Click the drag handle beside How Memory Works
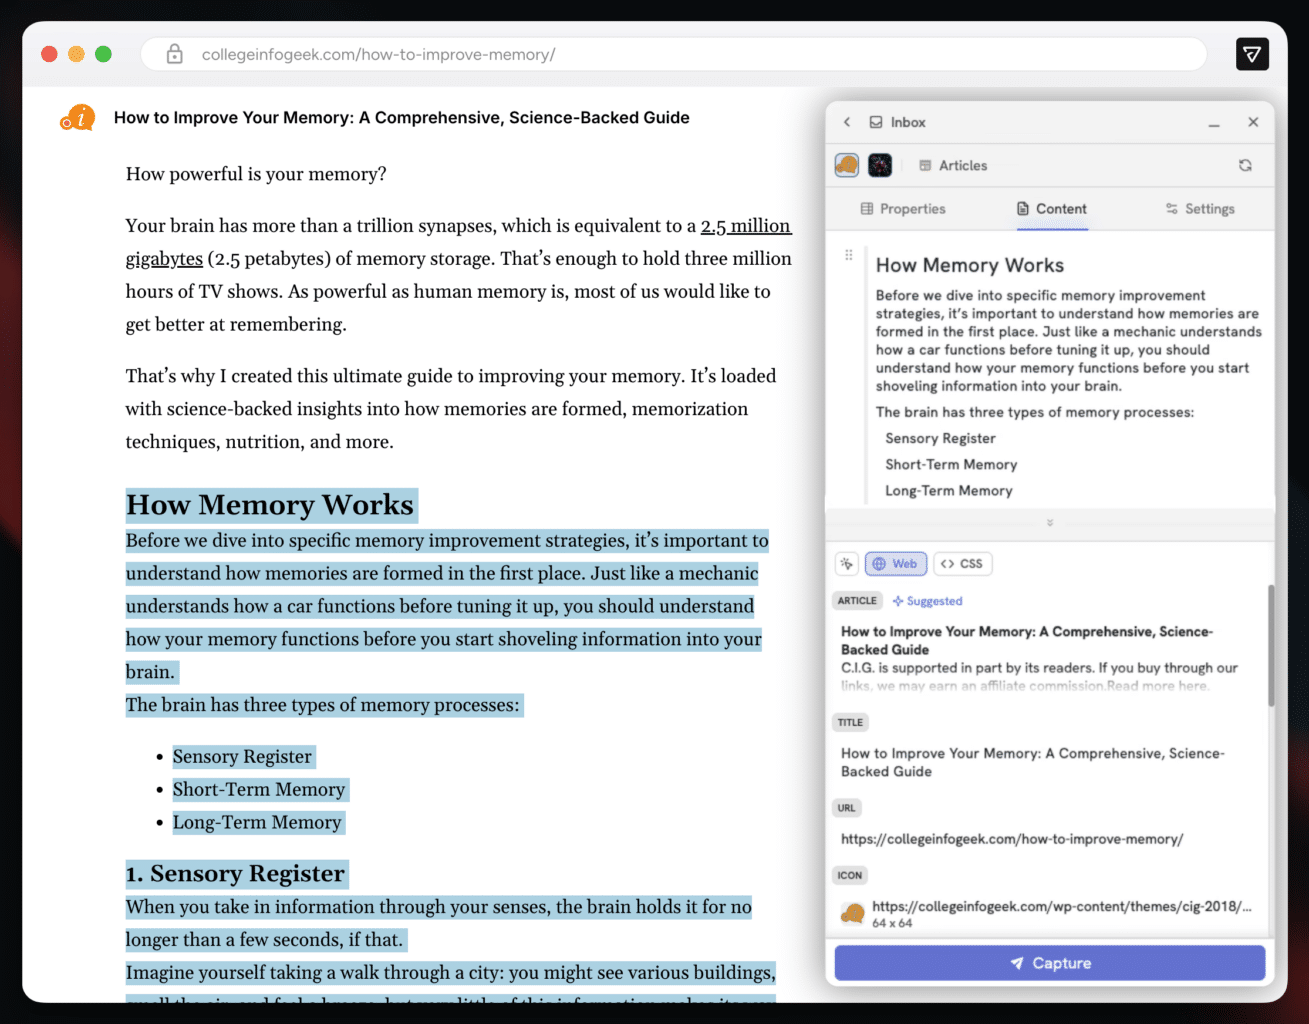Screen dimensions: 1309x1024 [x=849, y=255]
